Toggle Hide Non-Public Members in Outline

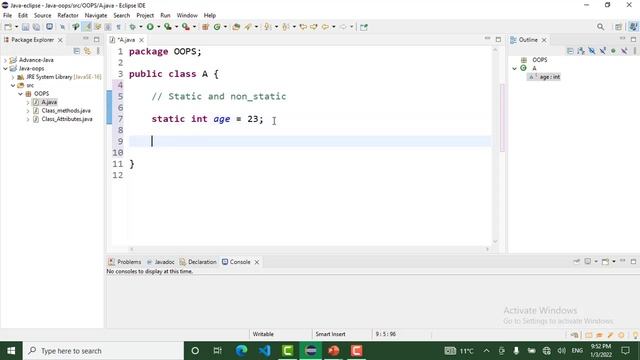click(613, 51)
